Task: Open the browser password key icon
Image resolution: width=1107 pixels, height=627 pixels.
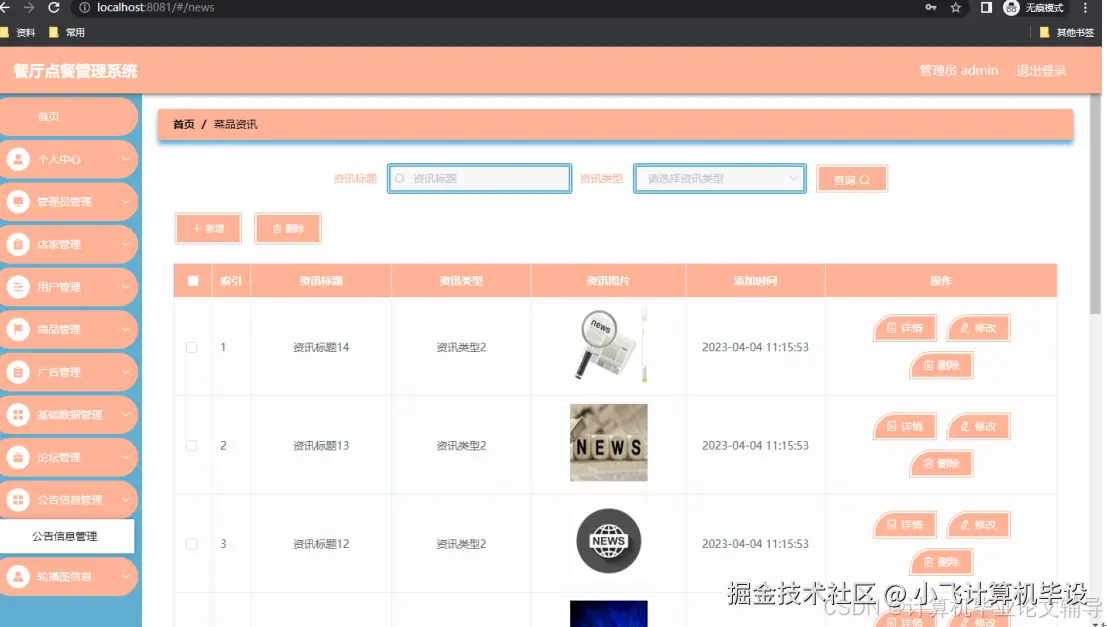Action: tap(931, 7)
